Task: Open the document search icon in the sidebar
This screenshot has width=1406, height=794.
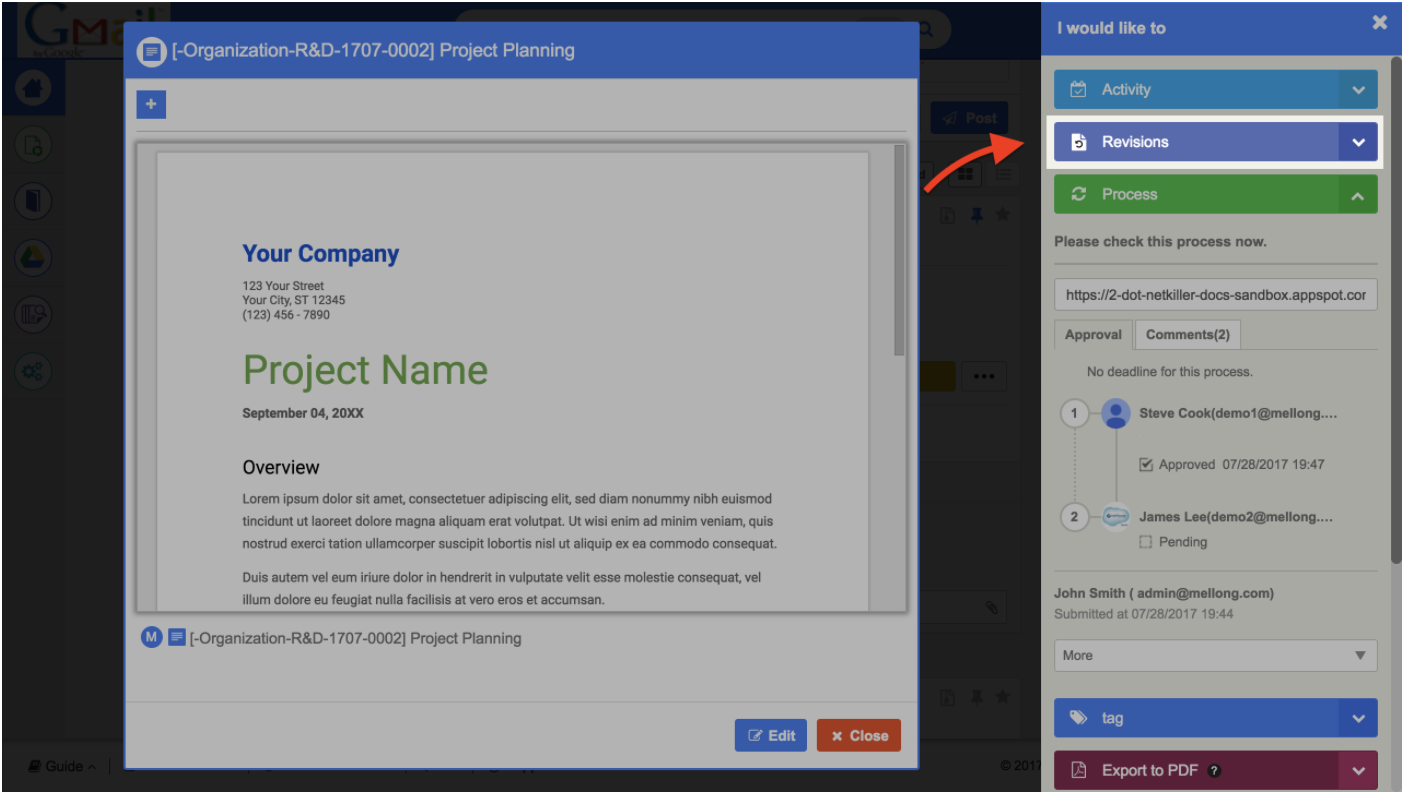Action: (x=33, y=146)
